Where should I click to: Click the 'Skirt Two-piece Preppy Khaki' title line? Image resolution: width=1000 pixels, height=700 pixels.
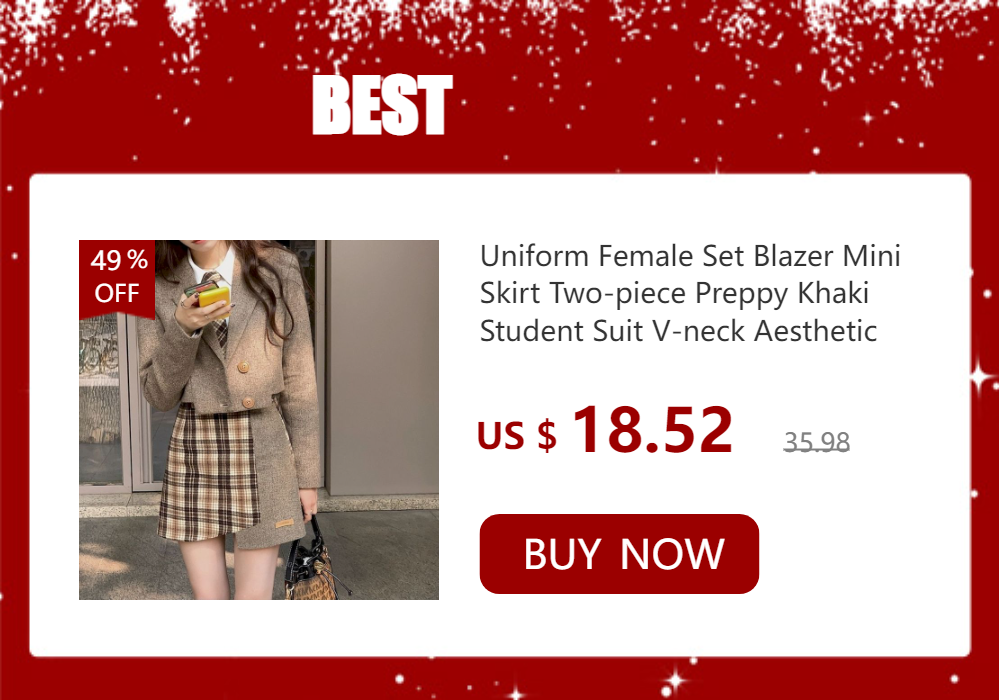tap(674, 293)
